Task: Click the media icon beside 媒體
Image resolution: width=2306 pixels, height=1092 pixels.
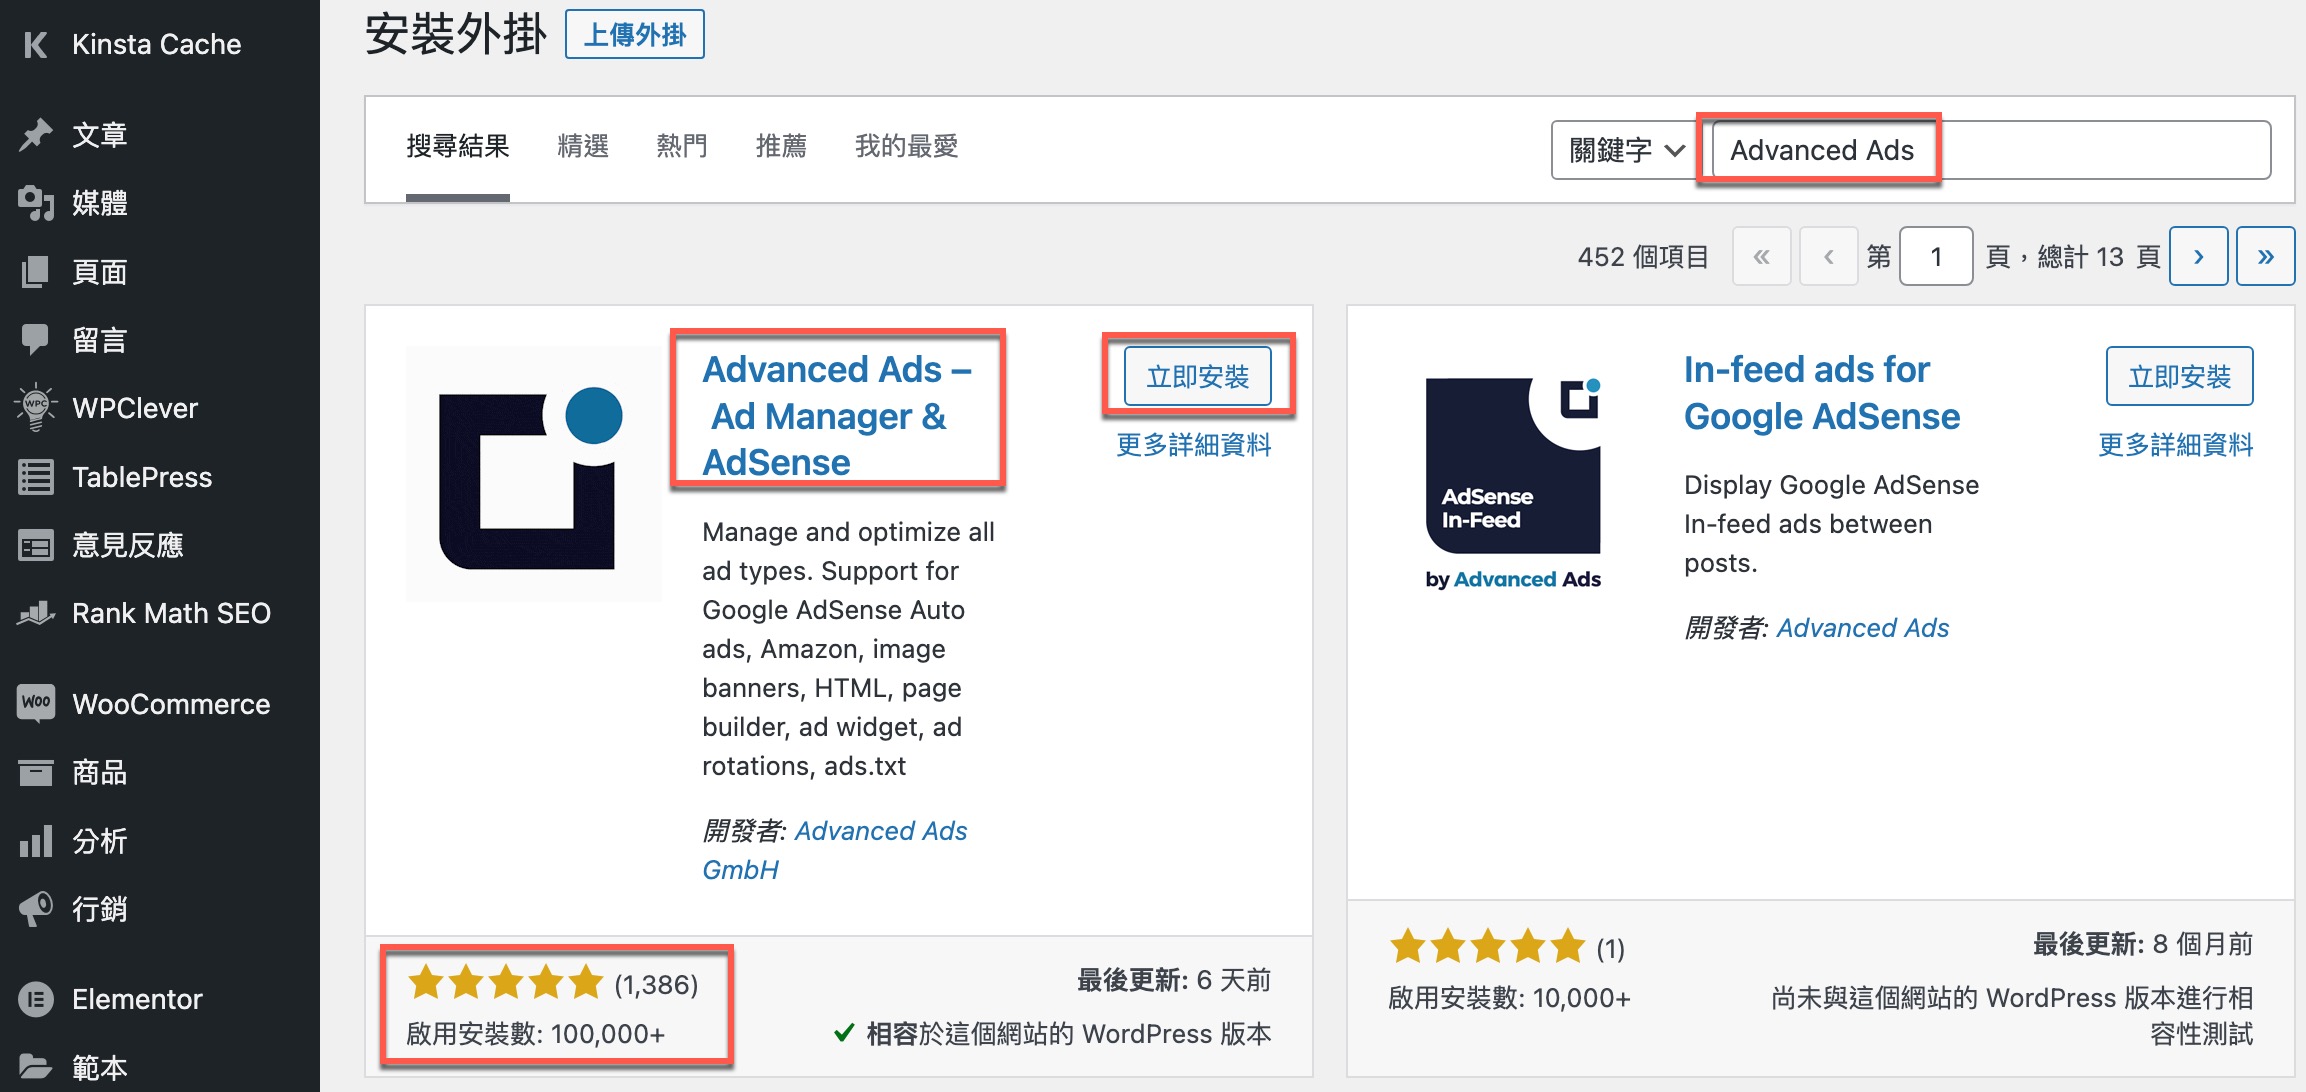Action: coord(35,203)
